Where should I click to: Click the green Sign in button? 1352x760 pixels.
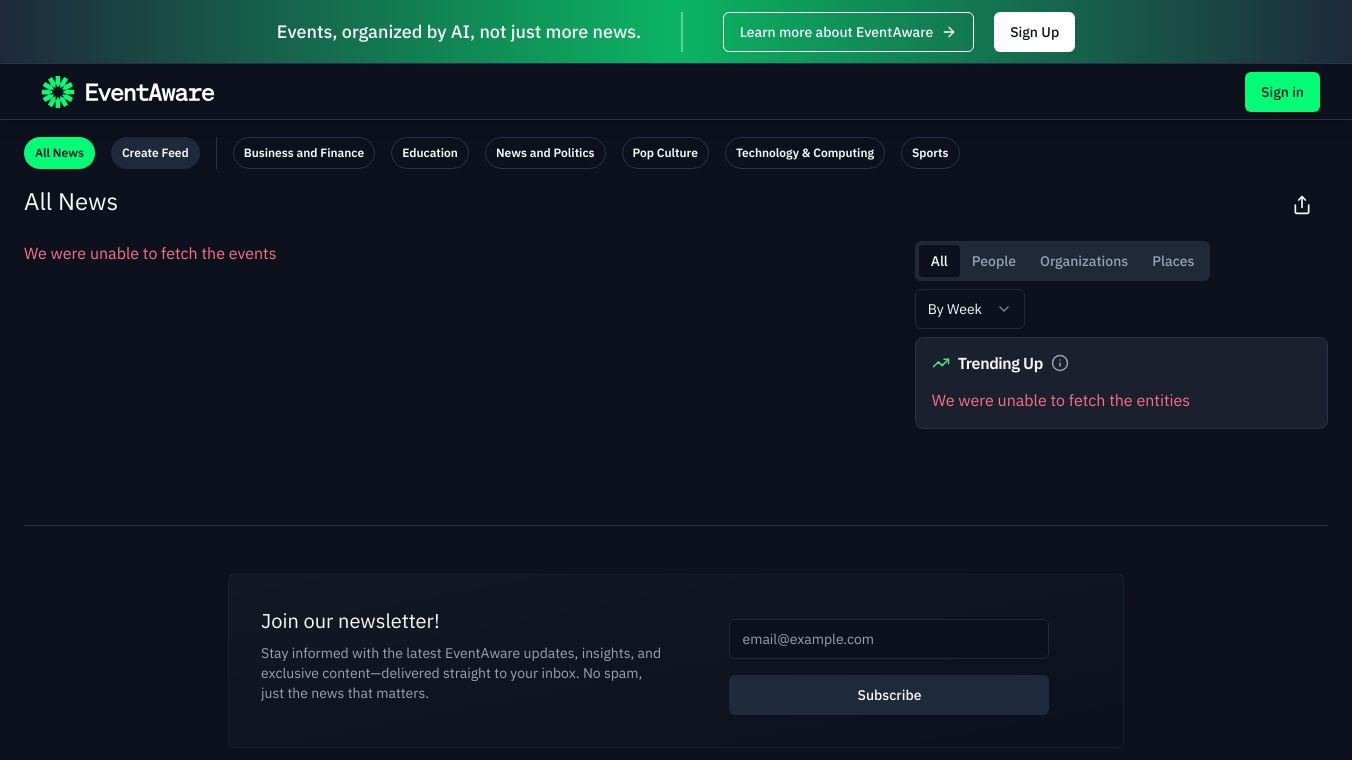click(1281, 92)
